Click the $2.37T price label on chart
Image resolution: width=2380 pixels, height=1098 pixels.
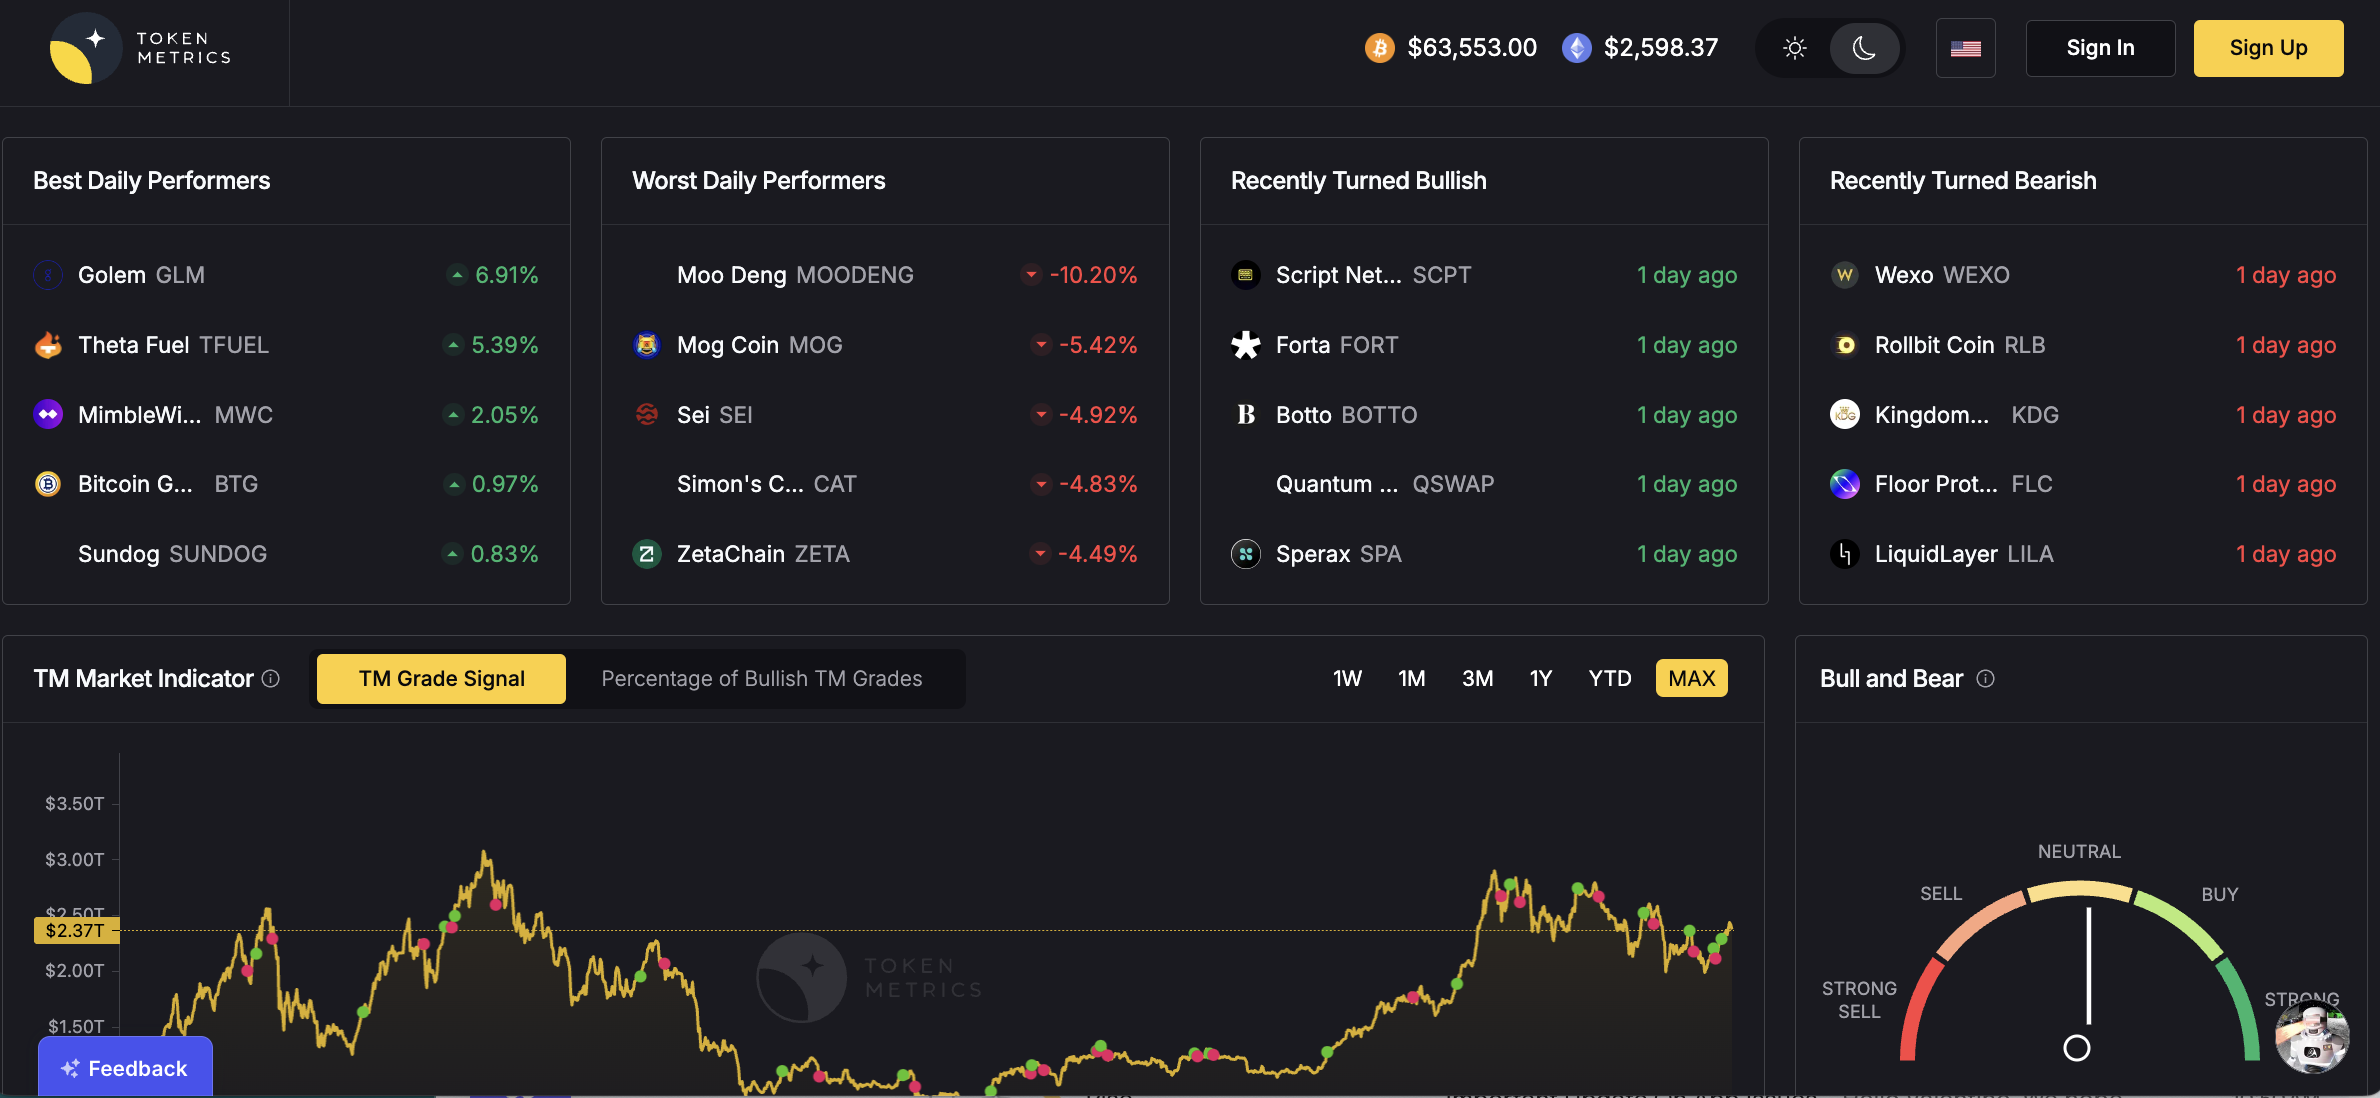(x=76, y=931)
